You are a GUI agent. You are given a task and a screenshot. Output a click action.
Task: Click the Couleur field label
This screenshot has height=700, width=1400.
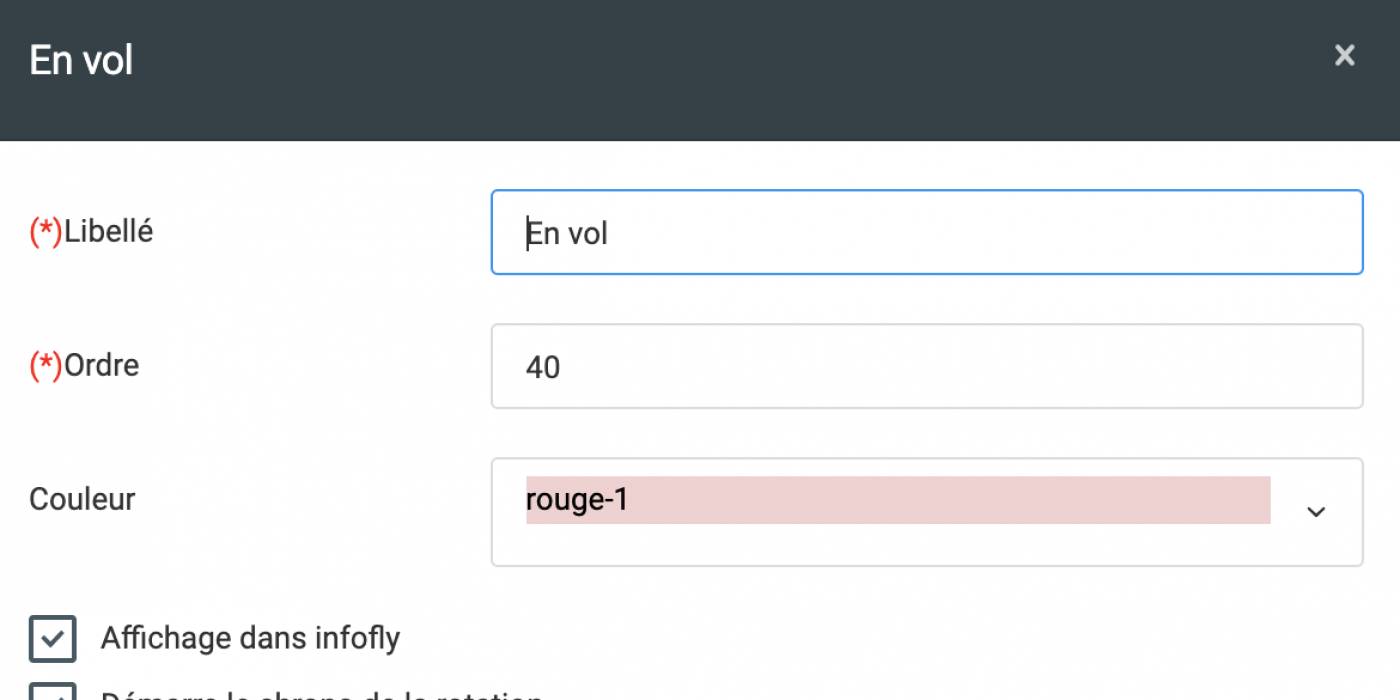pyautogui.click(x=82, y=499)
